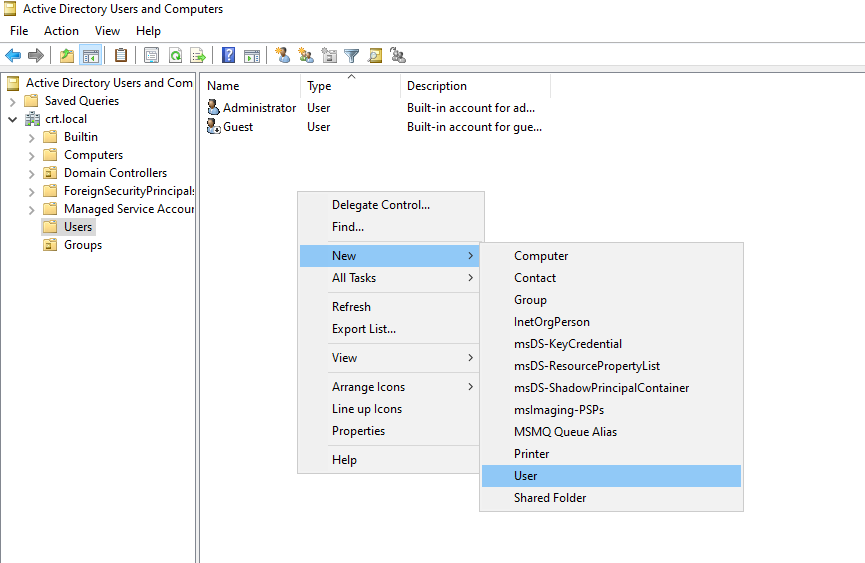Screen dimensions: 865x563
Task: Open the All Tasks submenu
Action: coord(389,278)
